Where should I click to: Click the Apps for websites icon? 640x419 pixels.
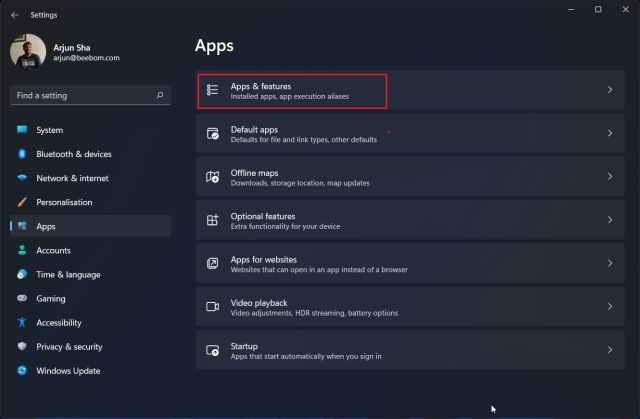[212, 263]
